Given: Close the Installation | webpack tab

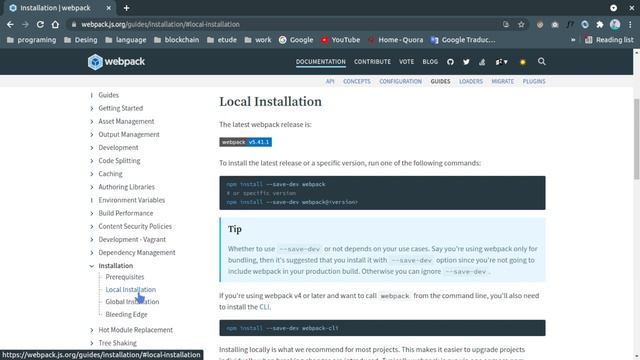Looking at the screenshot, I should 109,8.
